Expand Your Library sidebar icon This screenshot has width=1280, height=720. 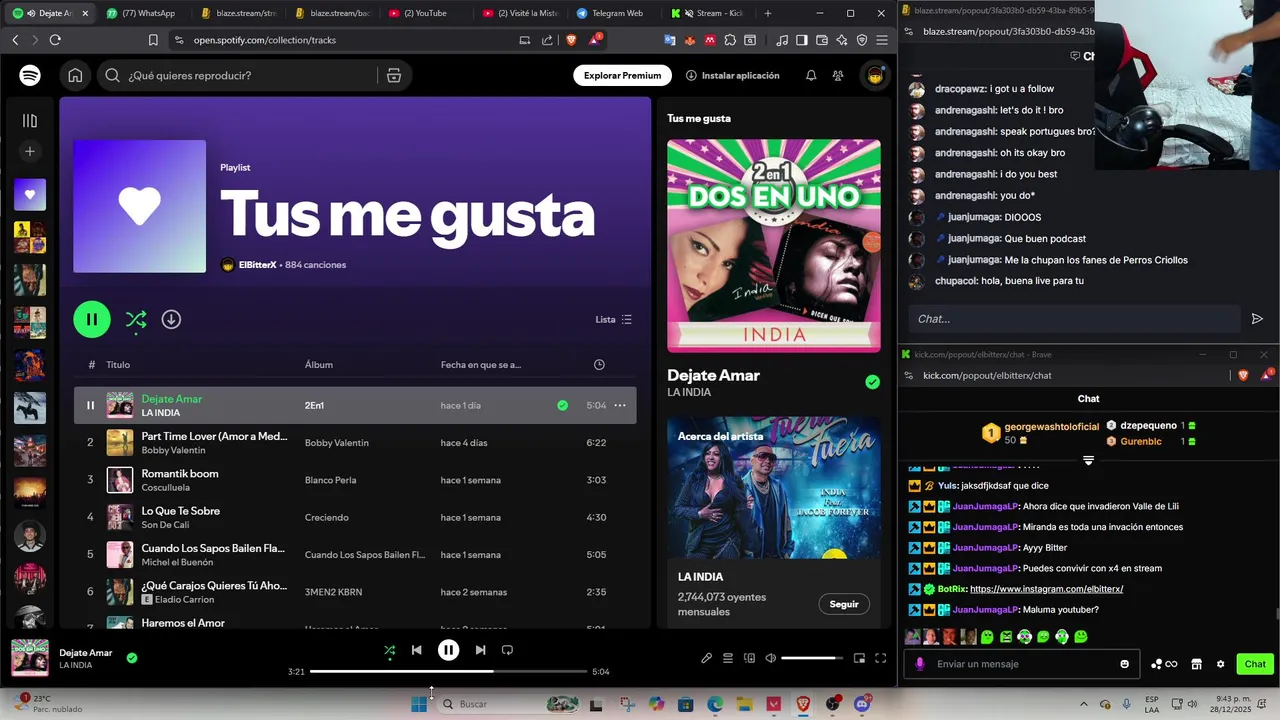tap(30, 121)
